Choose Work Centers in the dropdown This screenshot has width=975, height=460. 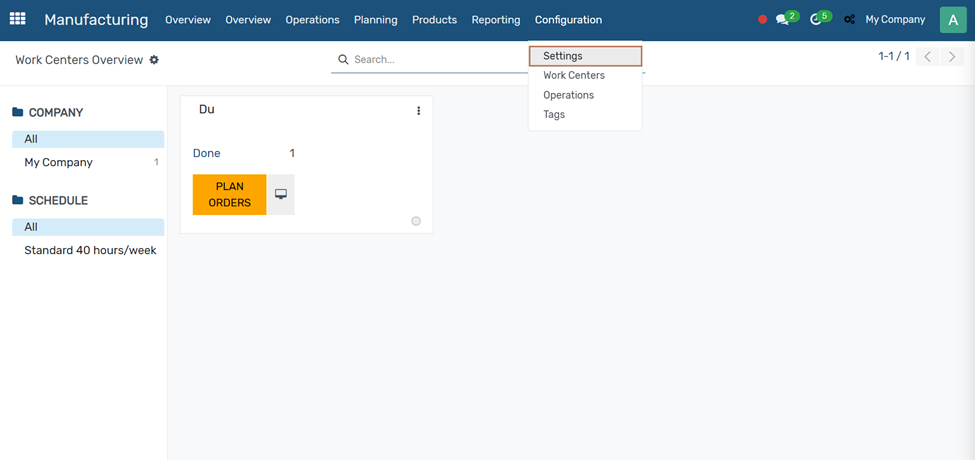point(574,76)
